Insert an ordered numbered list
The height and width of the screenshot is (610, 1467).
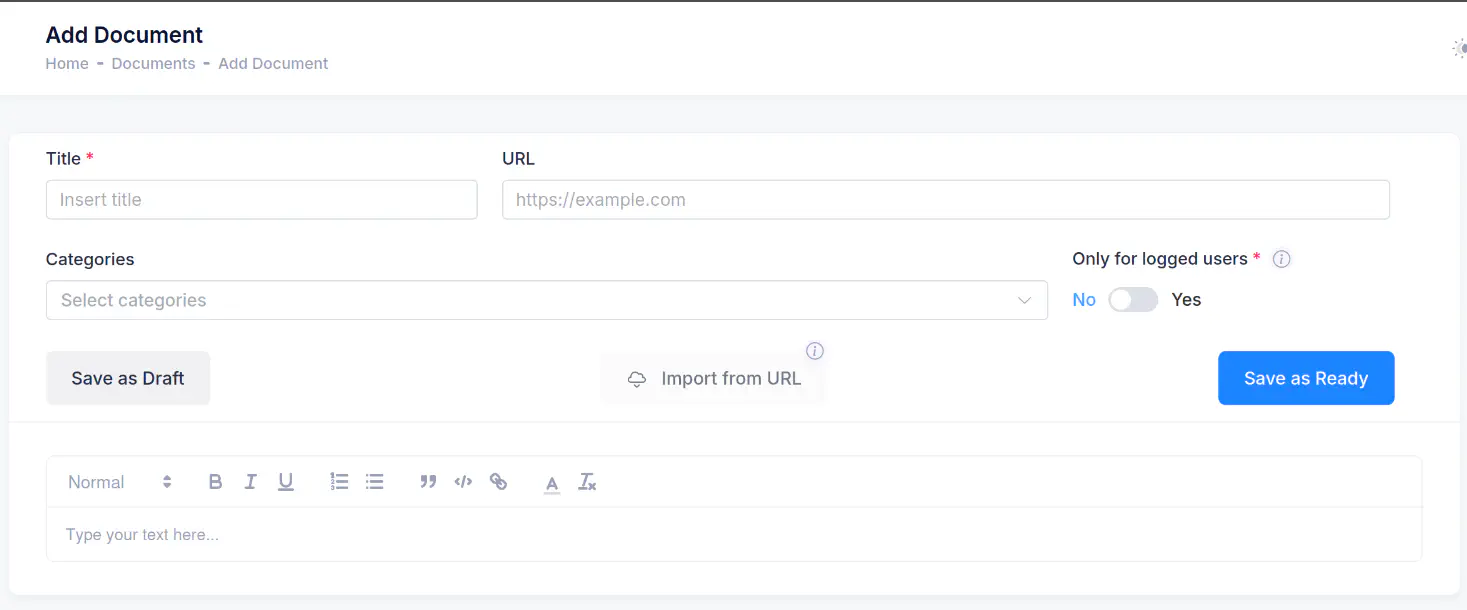[x=339, y=482]
